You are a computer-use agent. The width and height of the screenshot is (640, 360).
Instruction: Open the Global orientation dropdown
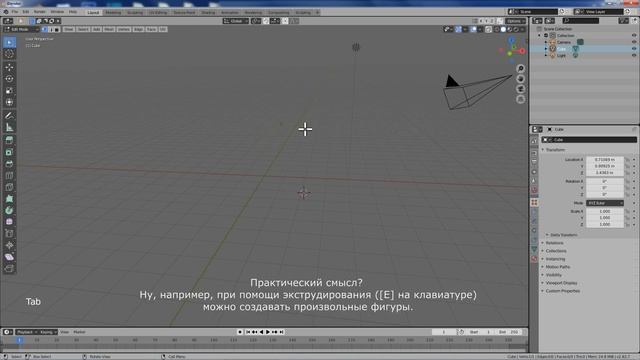pyautogui.click(x=236, y=21)
